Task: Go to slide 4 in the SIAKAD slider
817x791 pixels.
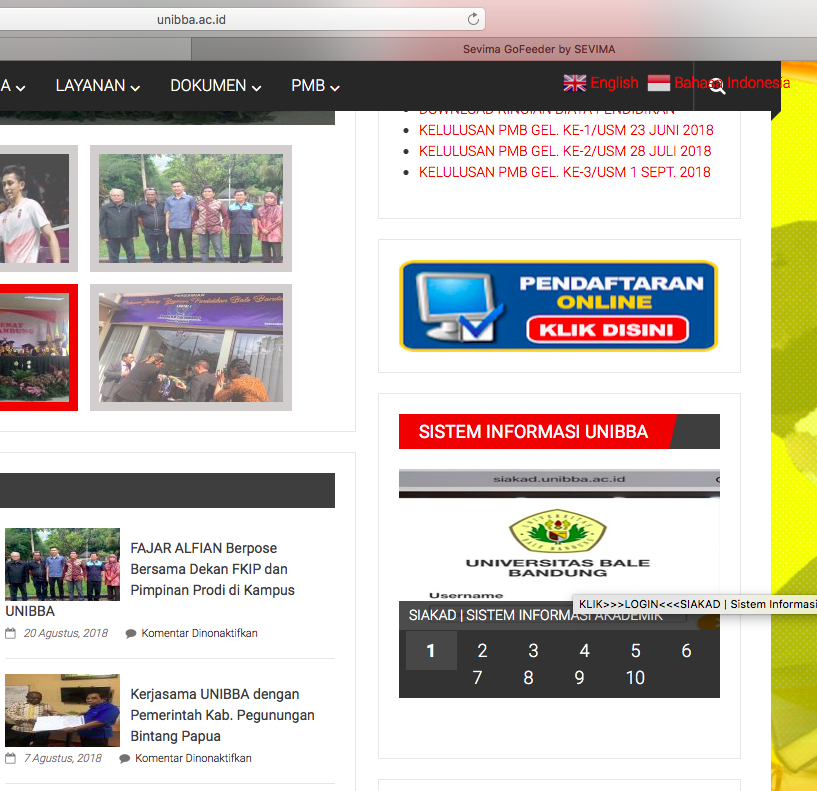Action: point(584,650)
